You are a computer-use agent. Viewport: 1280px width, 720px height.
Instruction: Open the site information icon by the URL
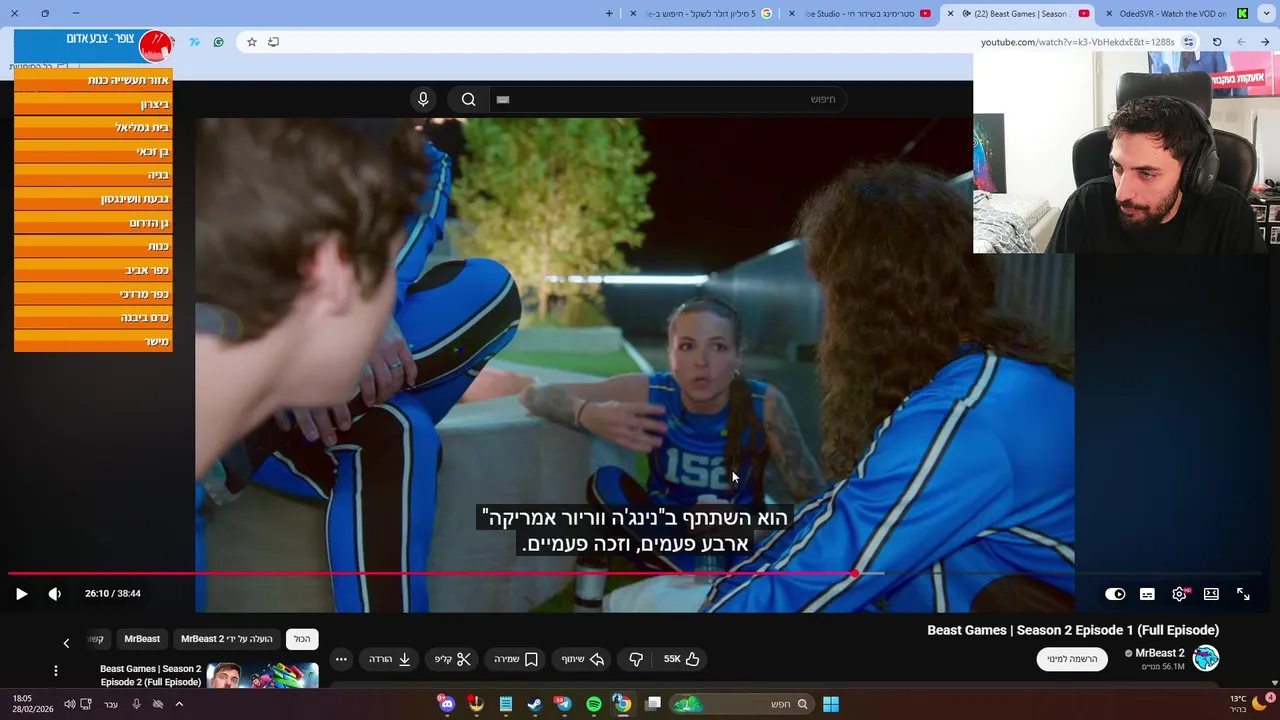pyautogui.click(x=1188, y=42)
